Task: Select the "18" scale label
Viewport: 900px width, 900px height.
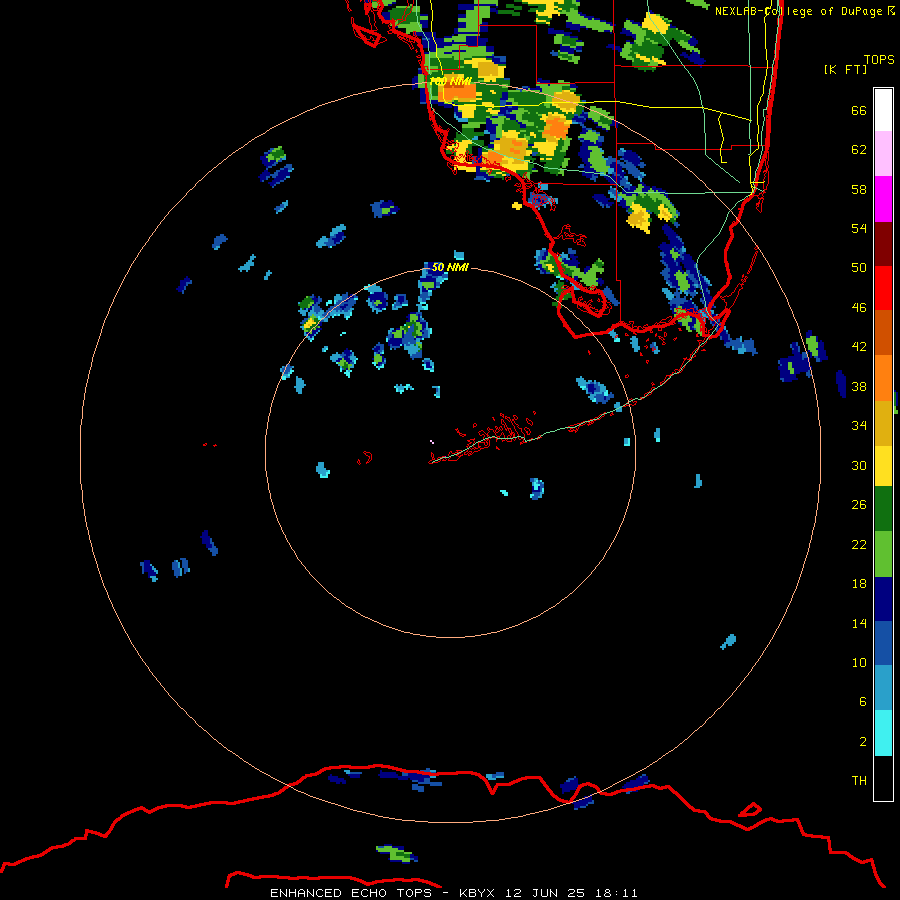Action: tap(859, 584)
